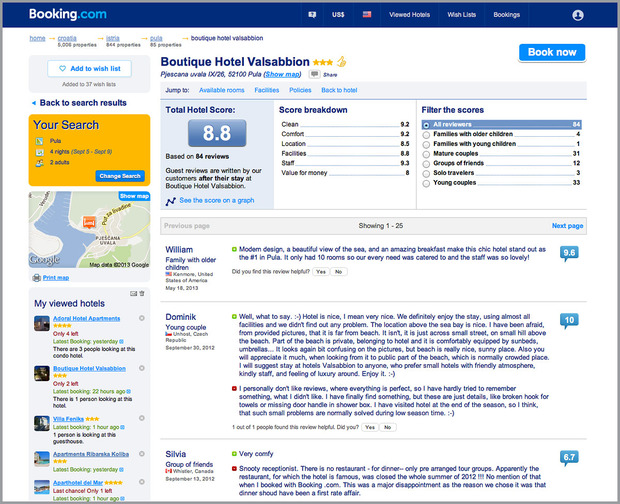Click the orange hotel marker on the map
Viewport: 620px width, 504px height.
89,222
